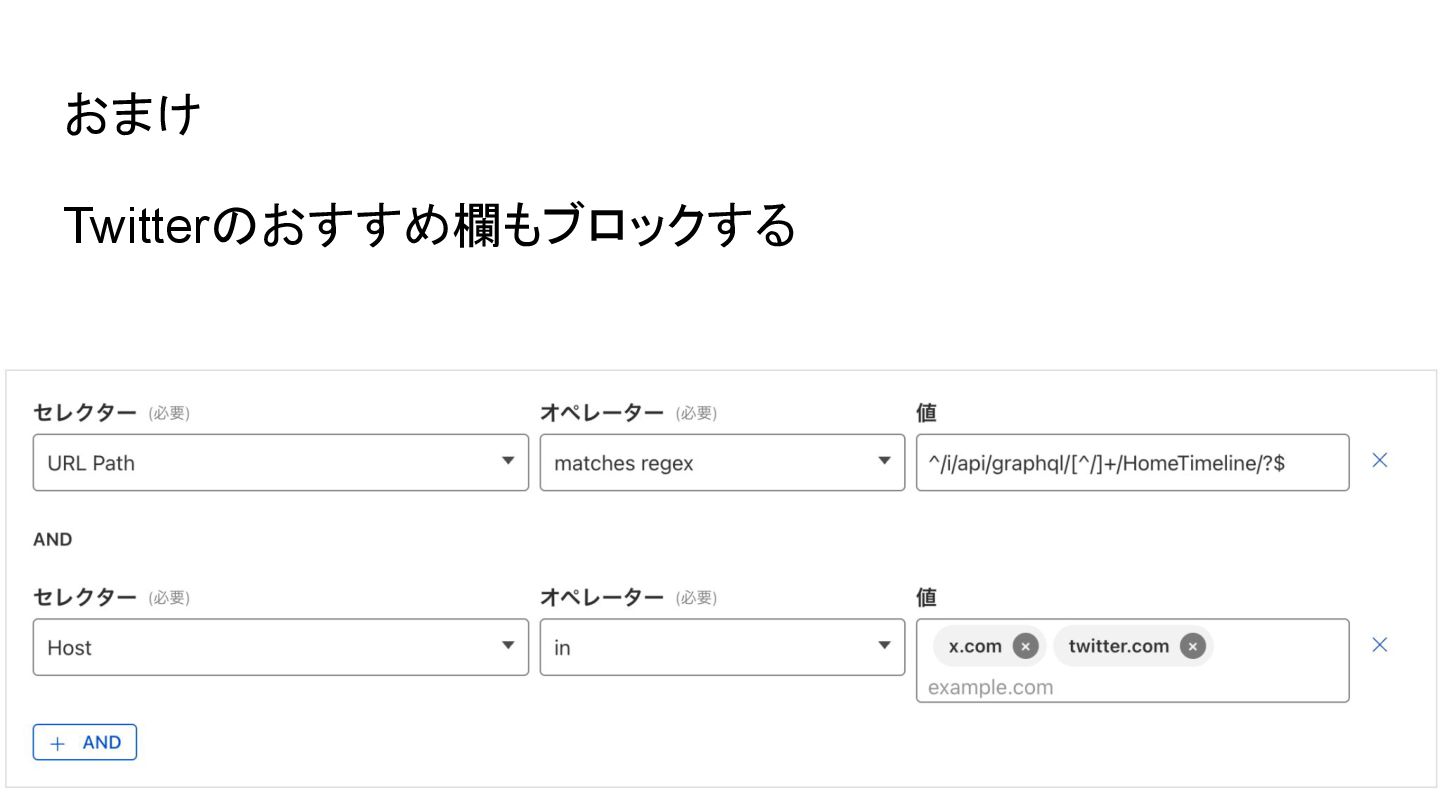The image size is (1440, 810).
Task: Open the Host selector dropdown
Action: [281, 647]
